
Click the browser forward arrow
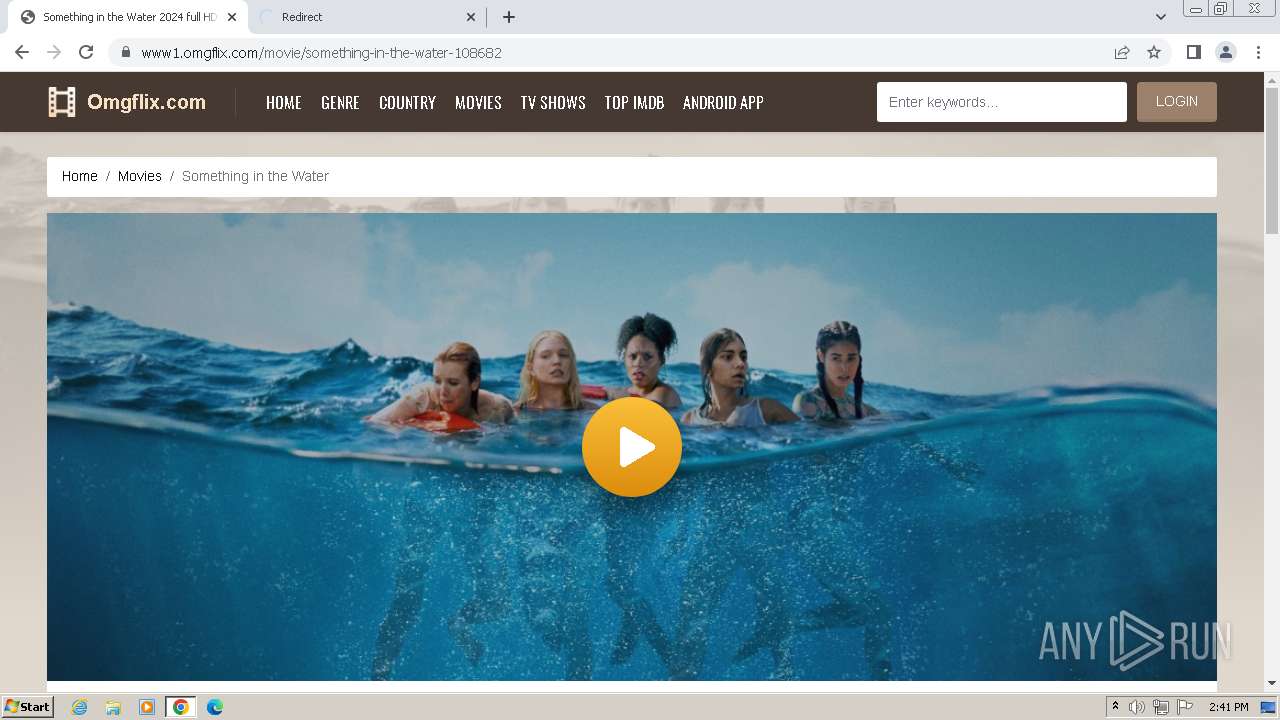(54, 52)
